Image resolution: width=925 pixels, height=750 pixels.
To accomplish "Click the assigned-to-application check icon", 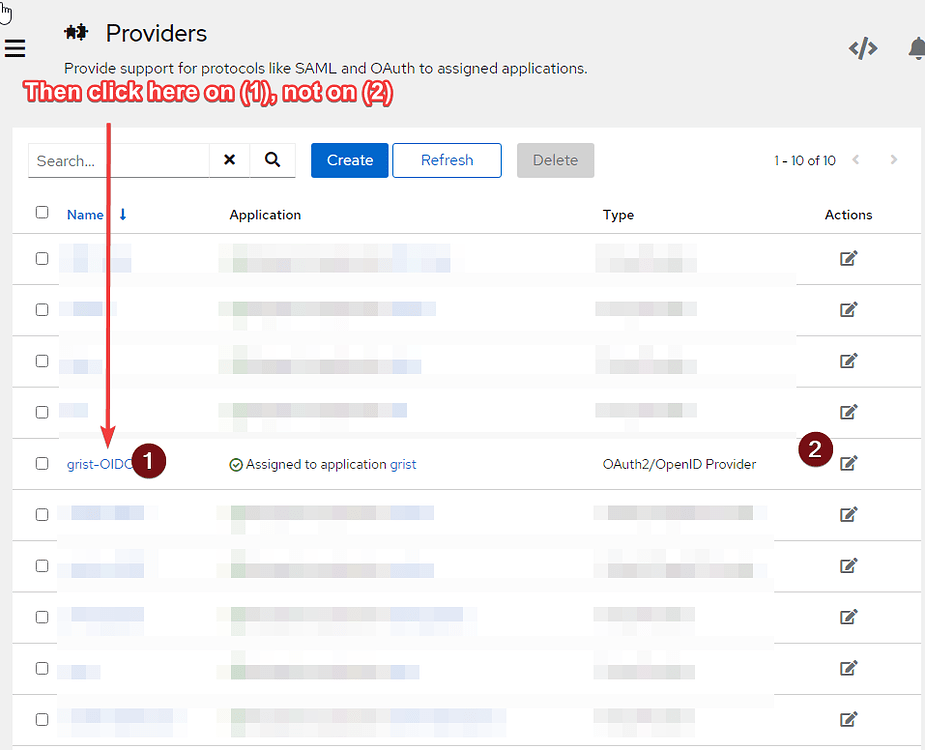I will (236, 464).
